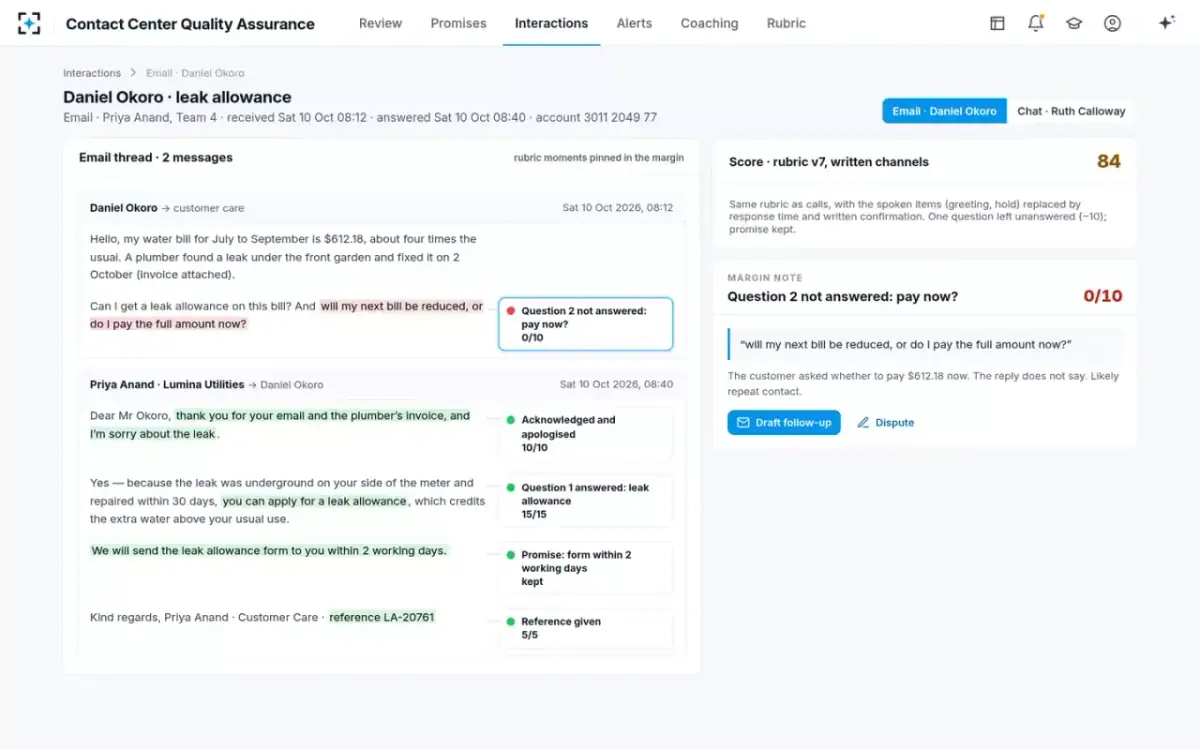The height and width of the screenshot is (750, 1200).
Task: Click the timestamp 'Sat 10 Oct 2026, 08:40'
Action: point(616,384)
